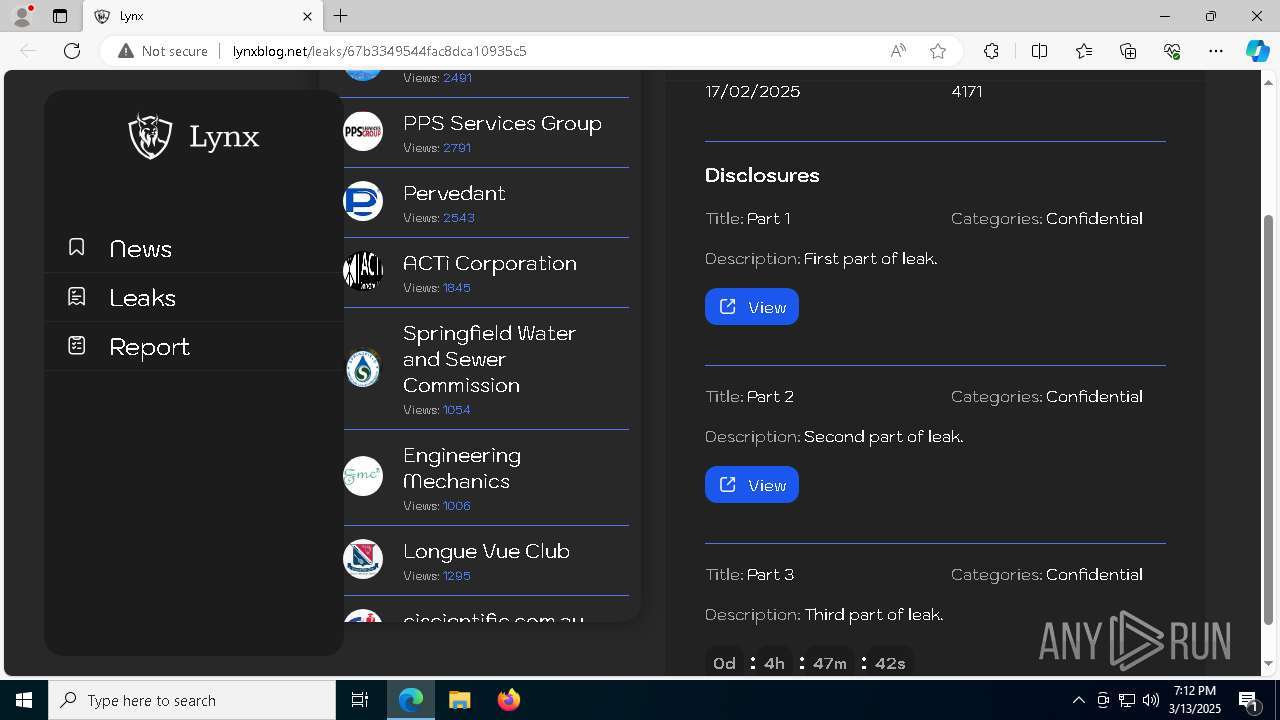Click the Read aloud icon
This screenshot has height=720, width=1280.
(898, 51)
